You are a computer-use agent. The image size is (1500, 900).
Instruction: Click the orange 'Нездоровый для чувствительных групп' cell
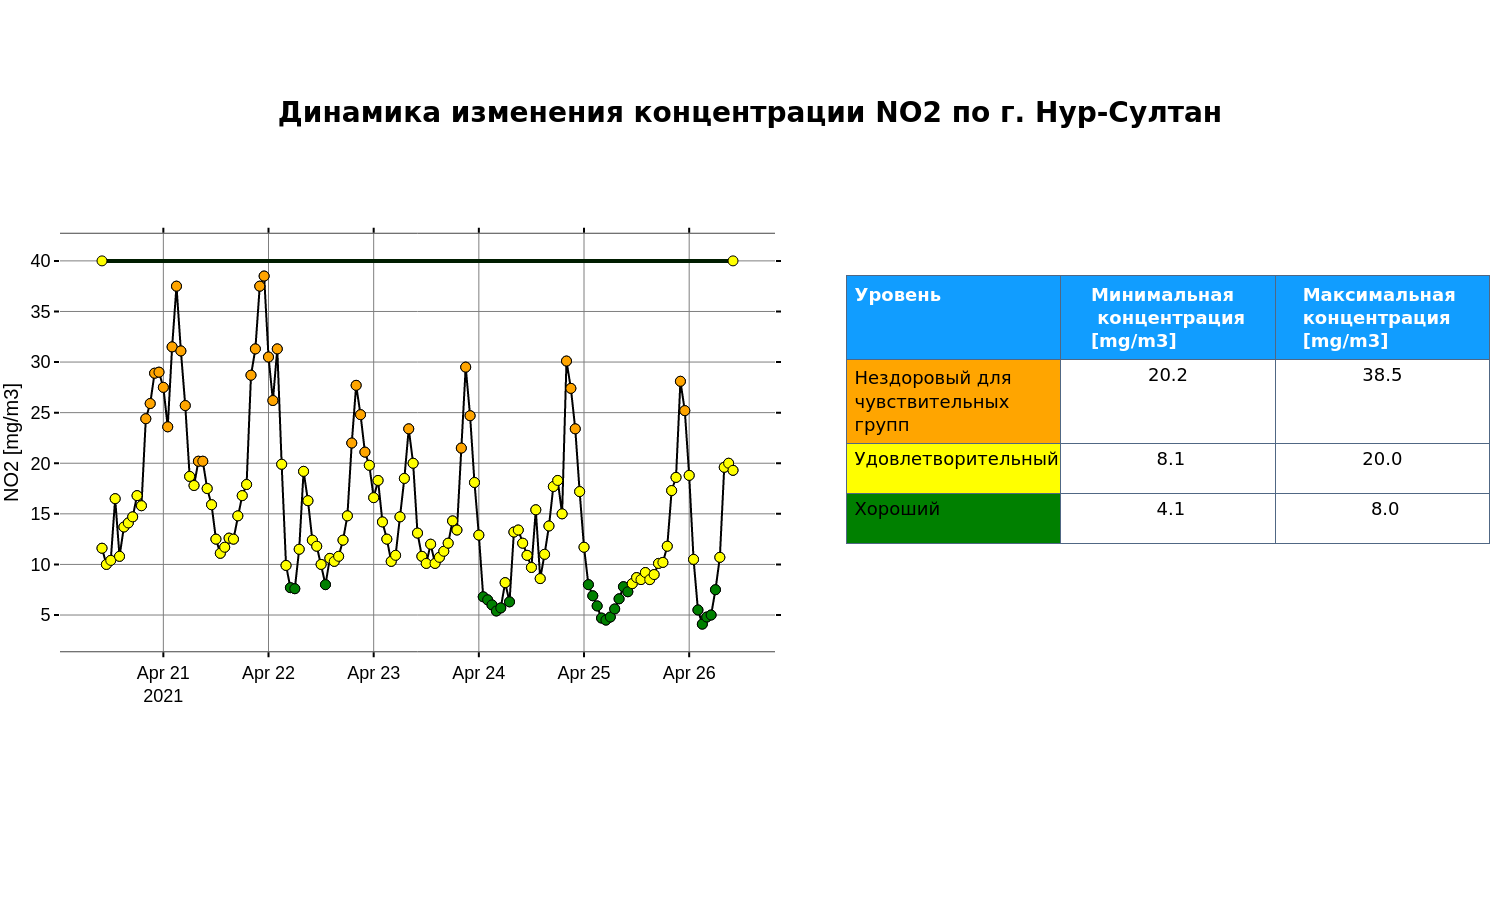tap(953, 402)
